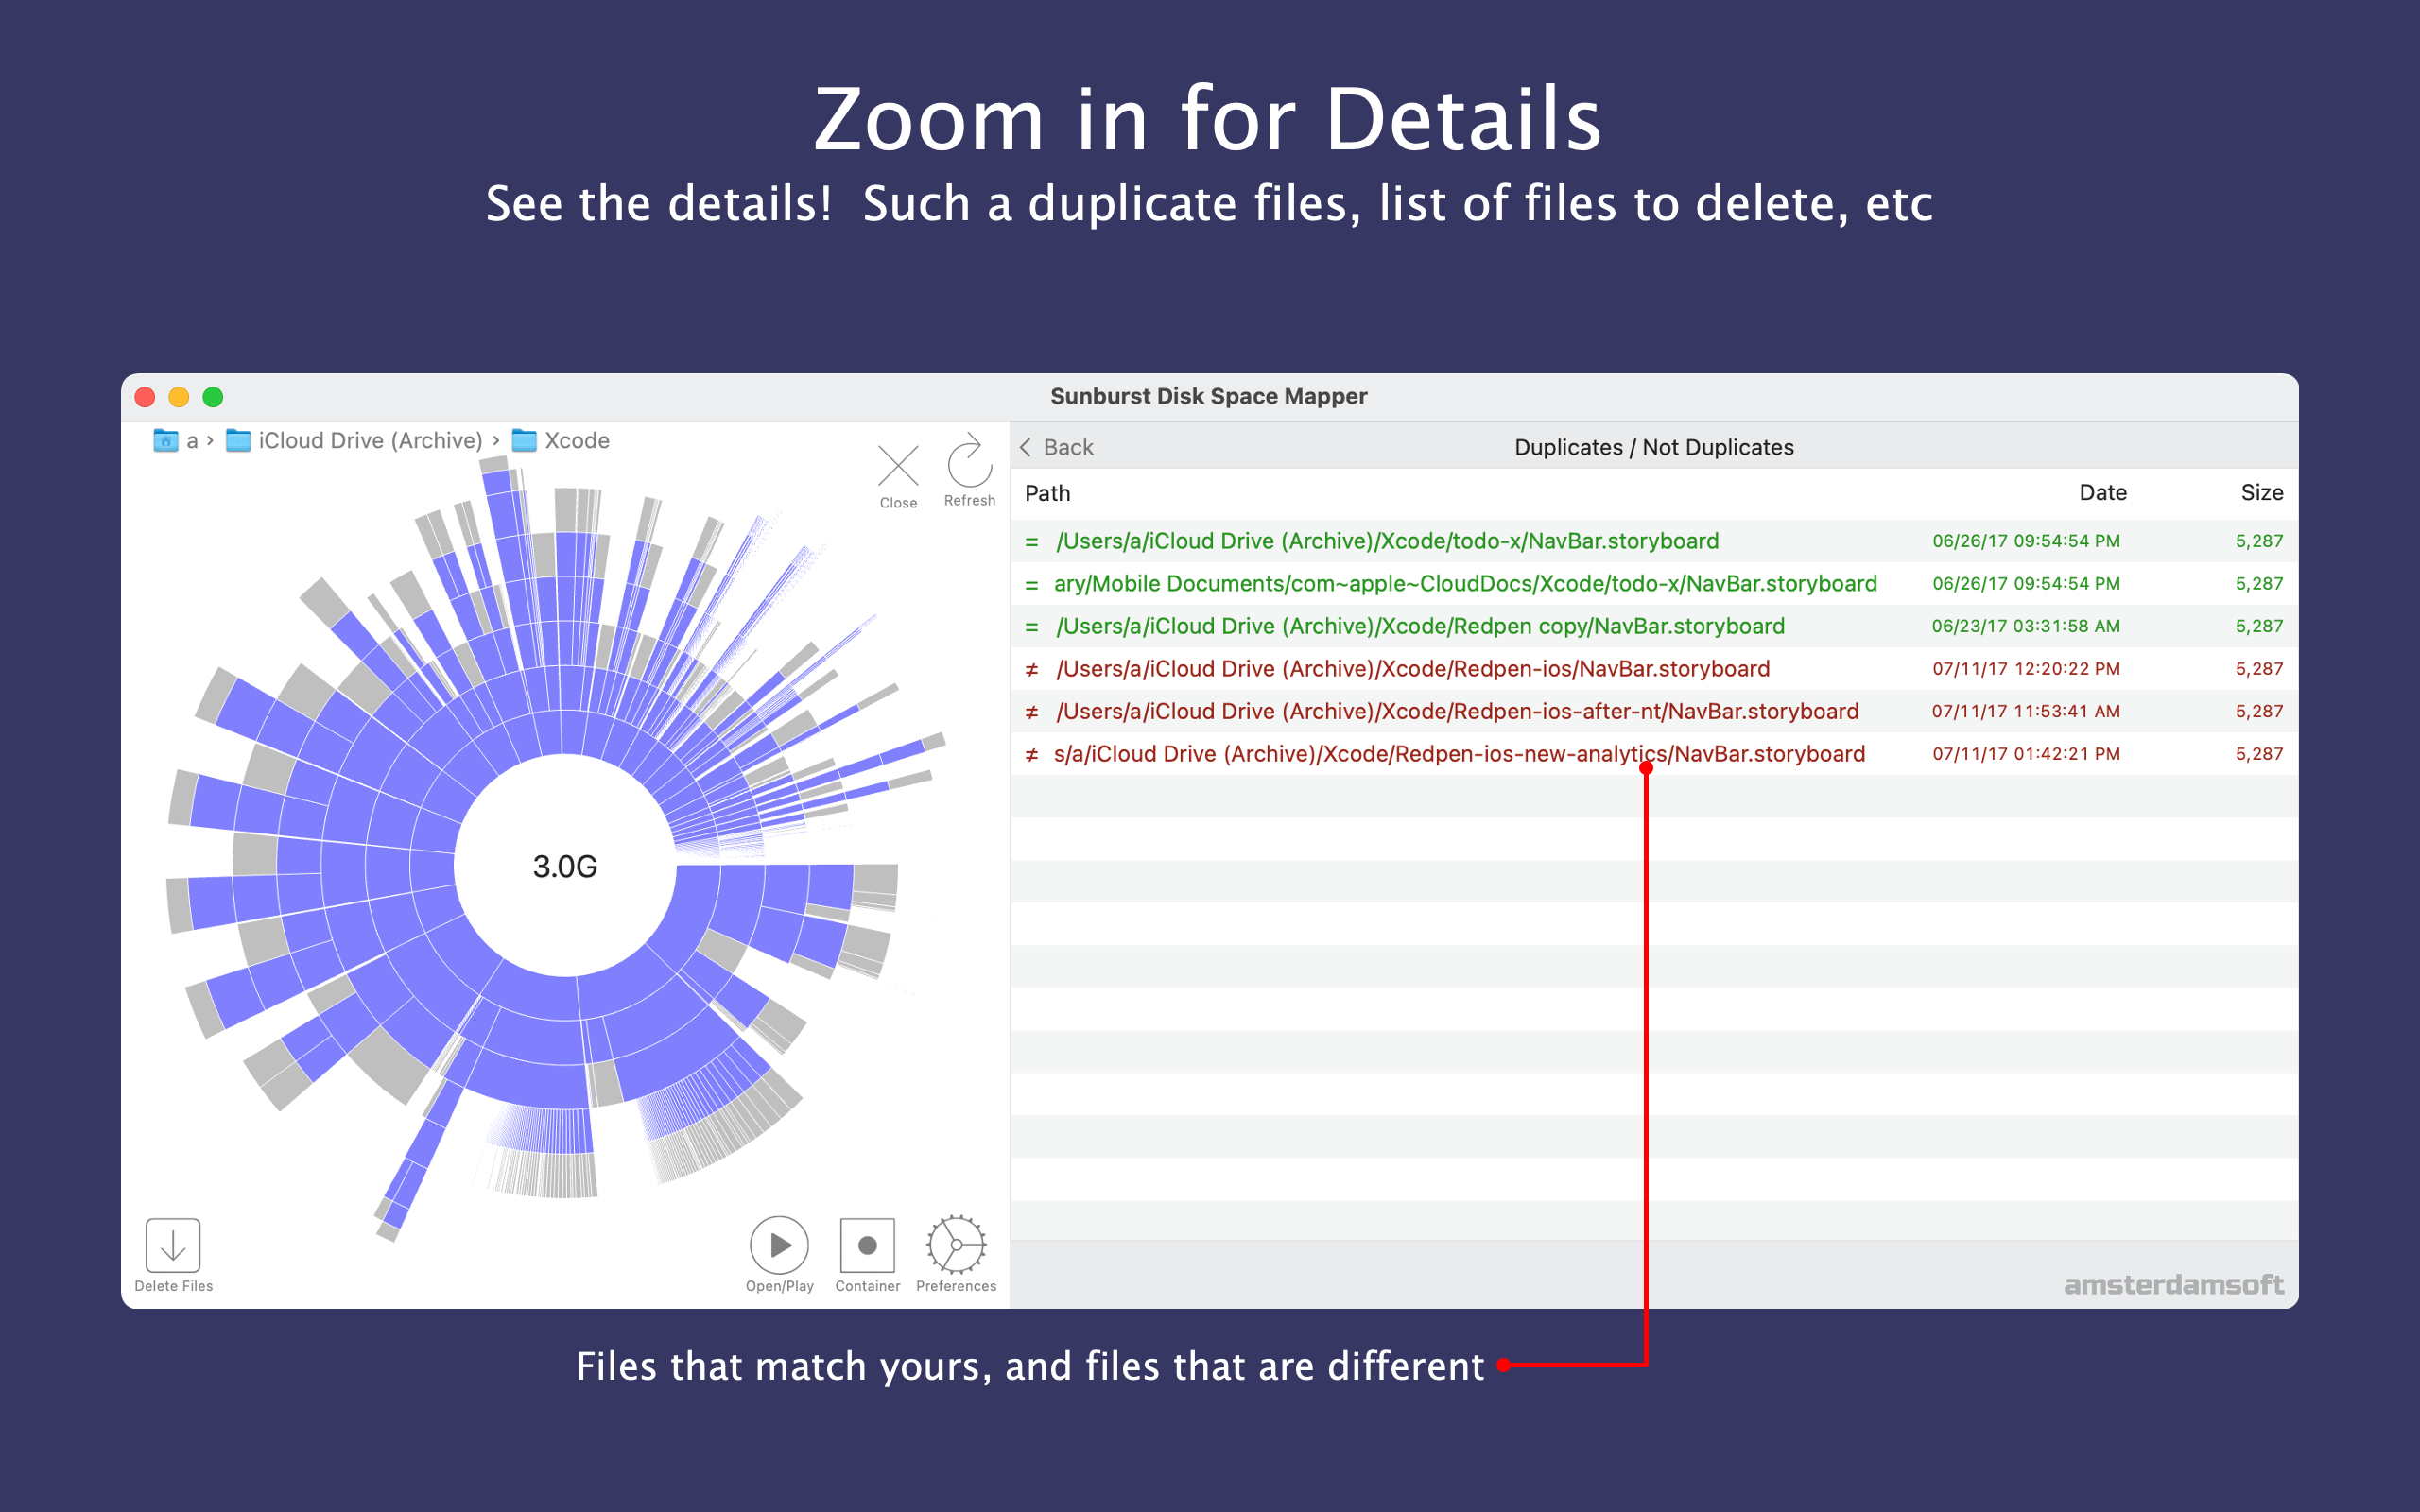Select the CloudDocs todo-x NavBar.storyboard row

[x=1654, y=584]
